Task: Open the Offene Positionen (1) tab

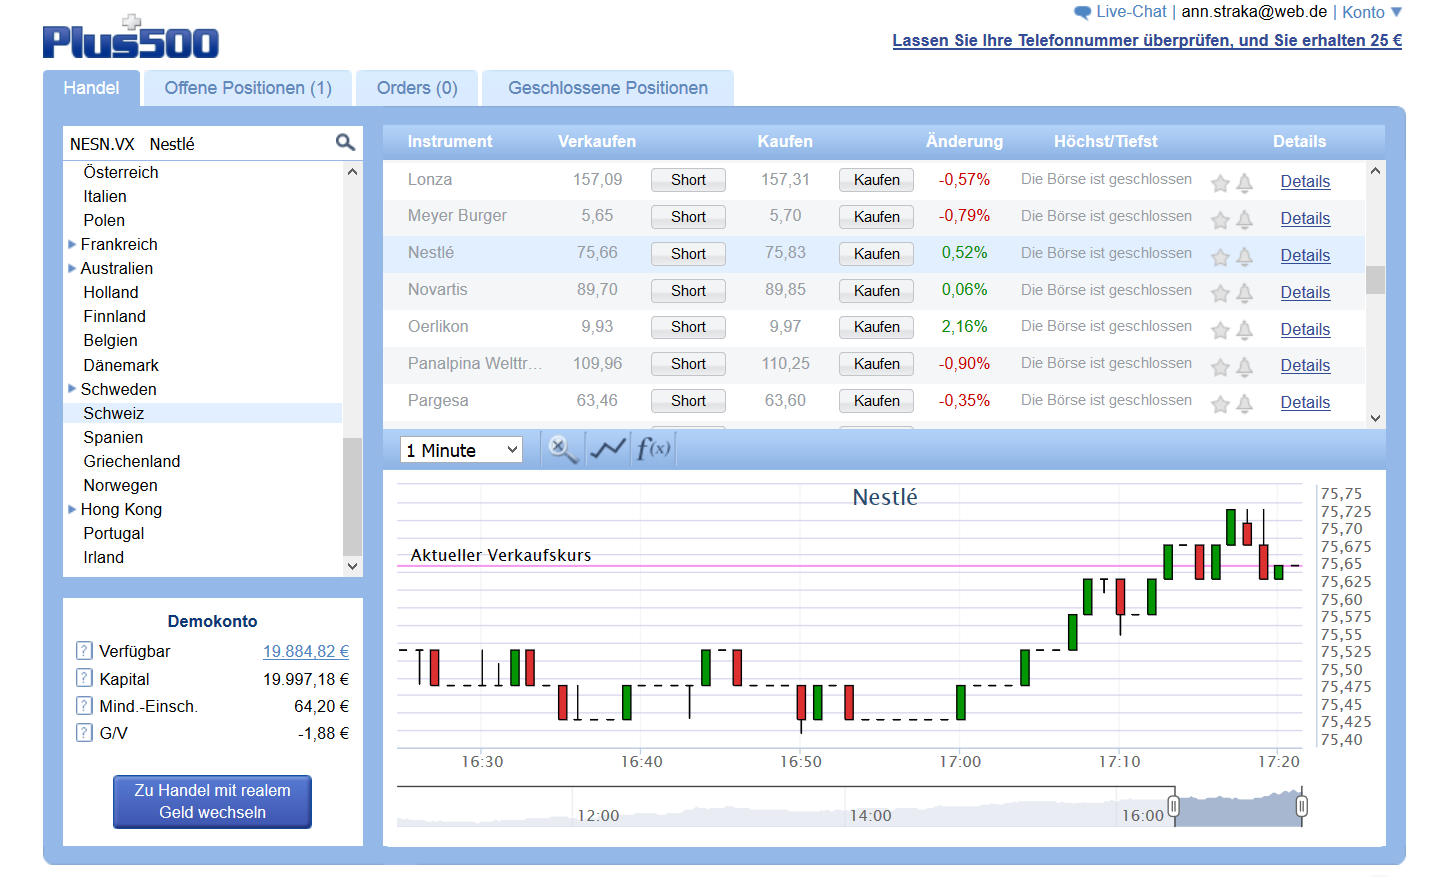Action: coord(248,88)
